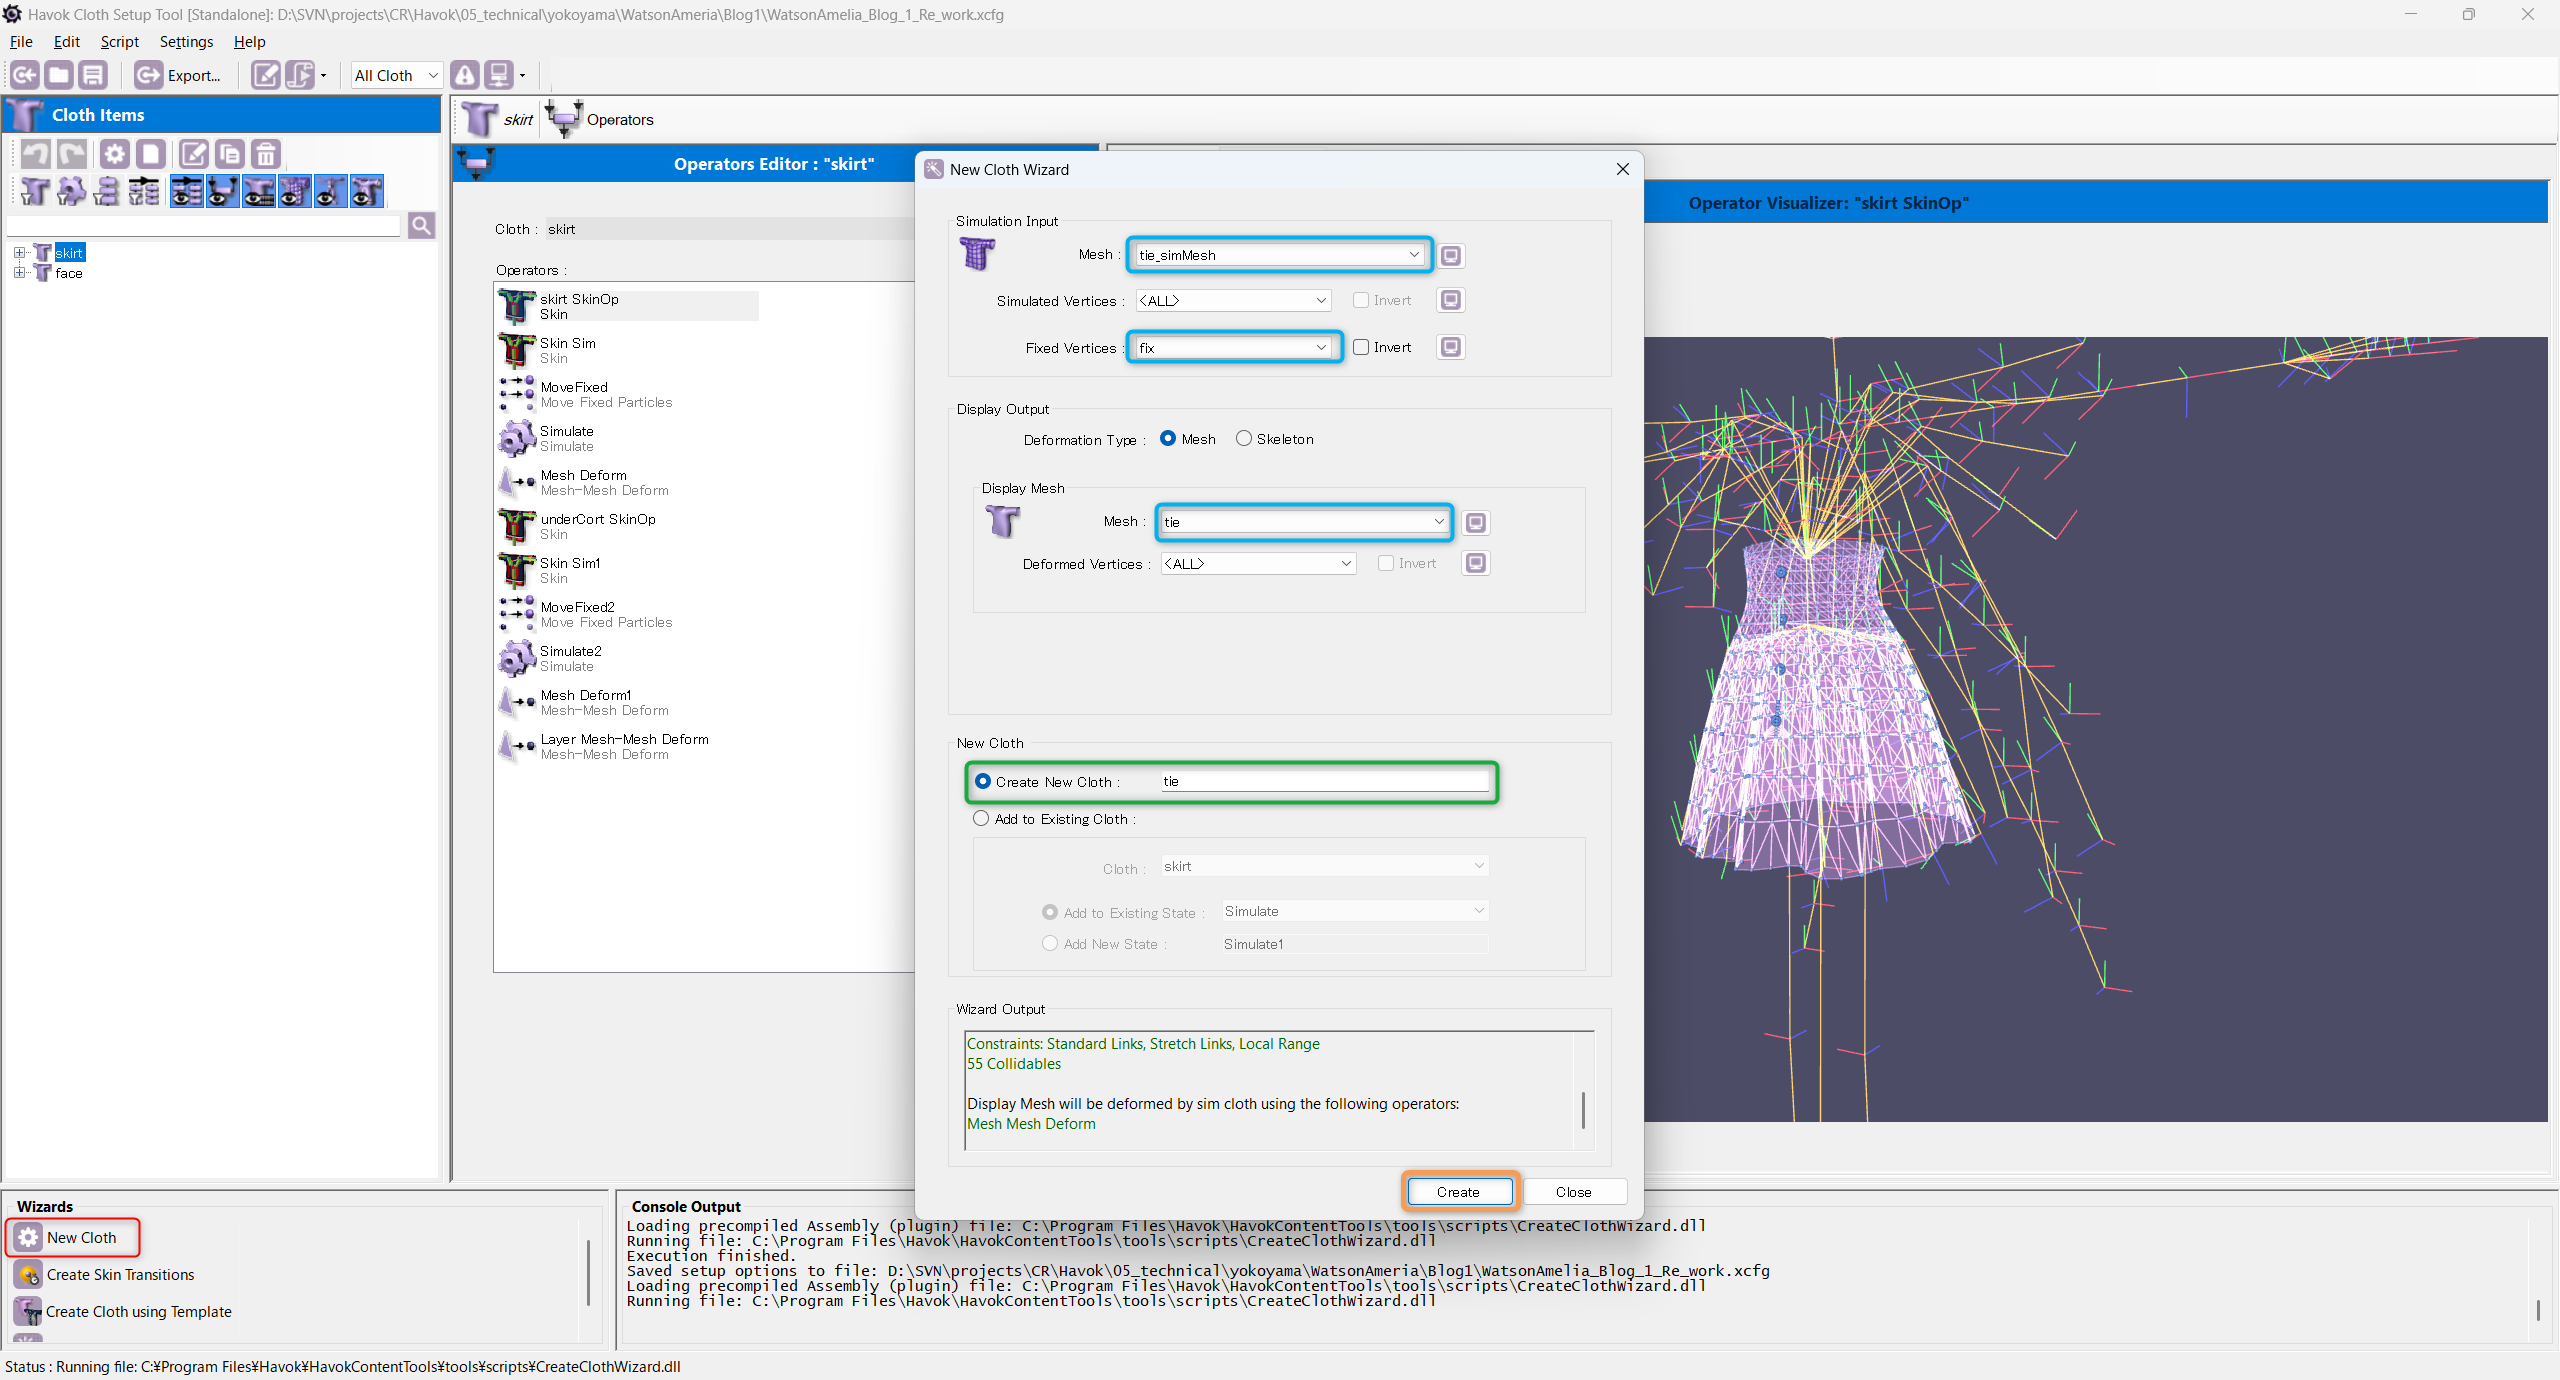Open a file with the folder toolbar icon
This screenshot has width=2560, height=1380.
click(x=59, y=75)
